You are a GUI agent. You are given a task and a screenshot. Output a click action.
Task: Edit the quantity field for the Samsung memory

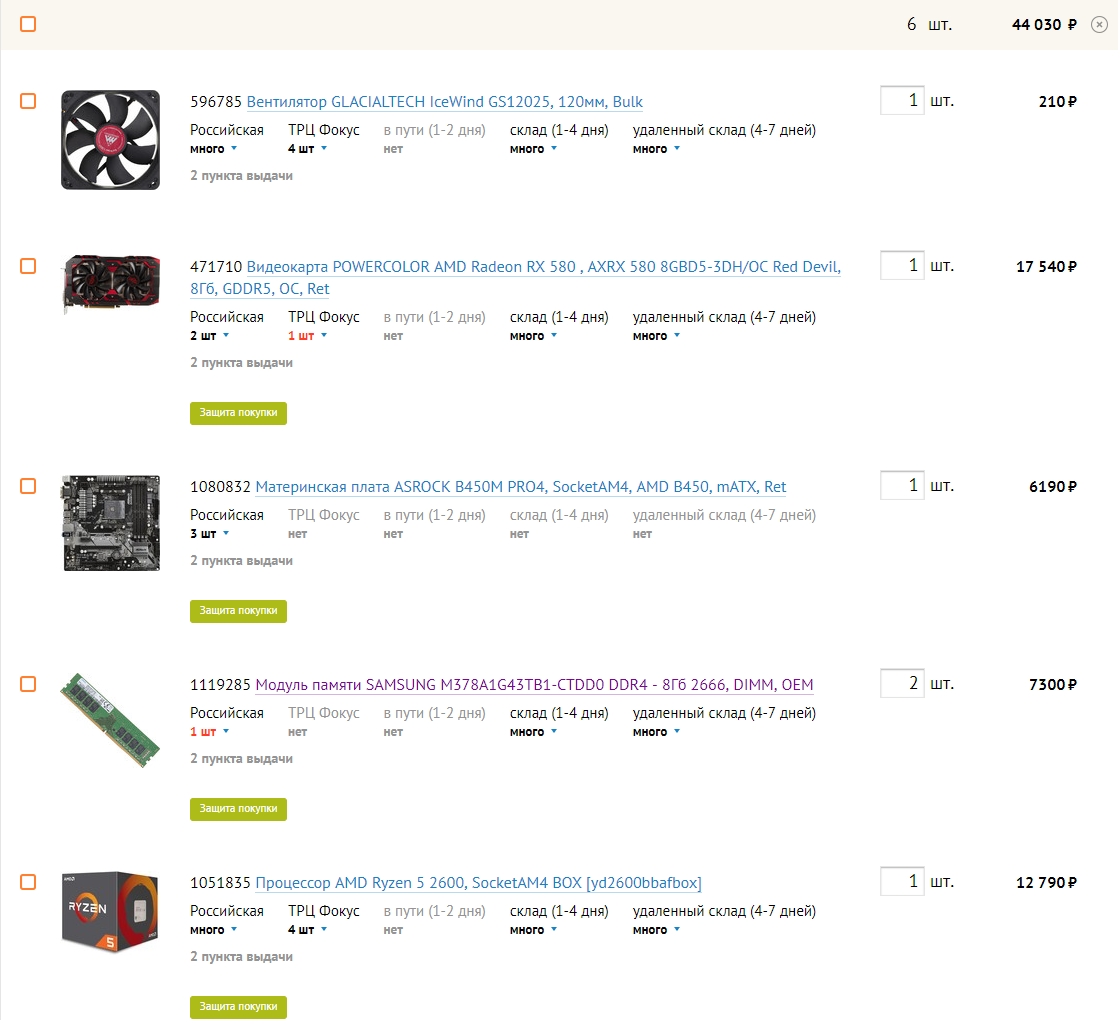902,684
